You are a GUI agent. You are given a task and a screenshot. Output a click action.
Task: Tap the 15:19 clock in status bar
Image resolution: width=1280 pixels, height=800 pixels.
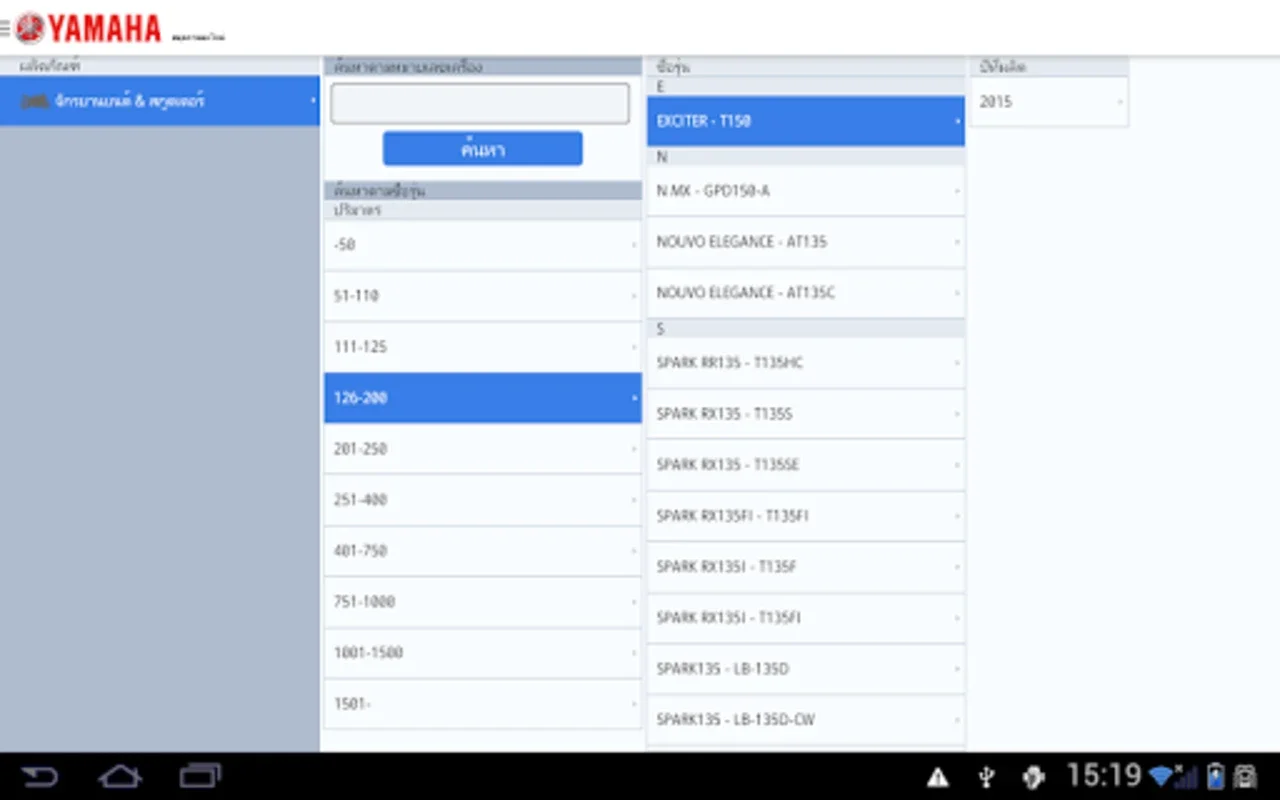click(x=1104, y=776)
